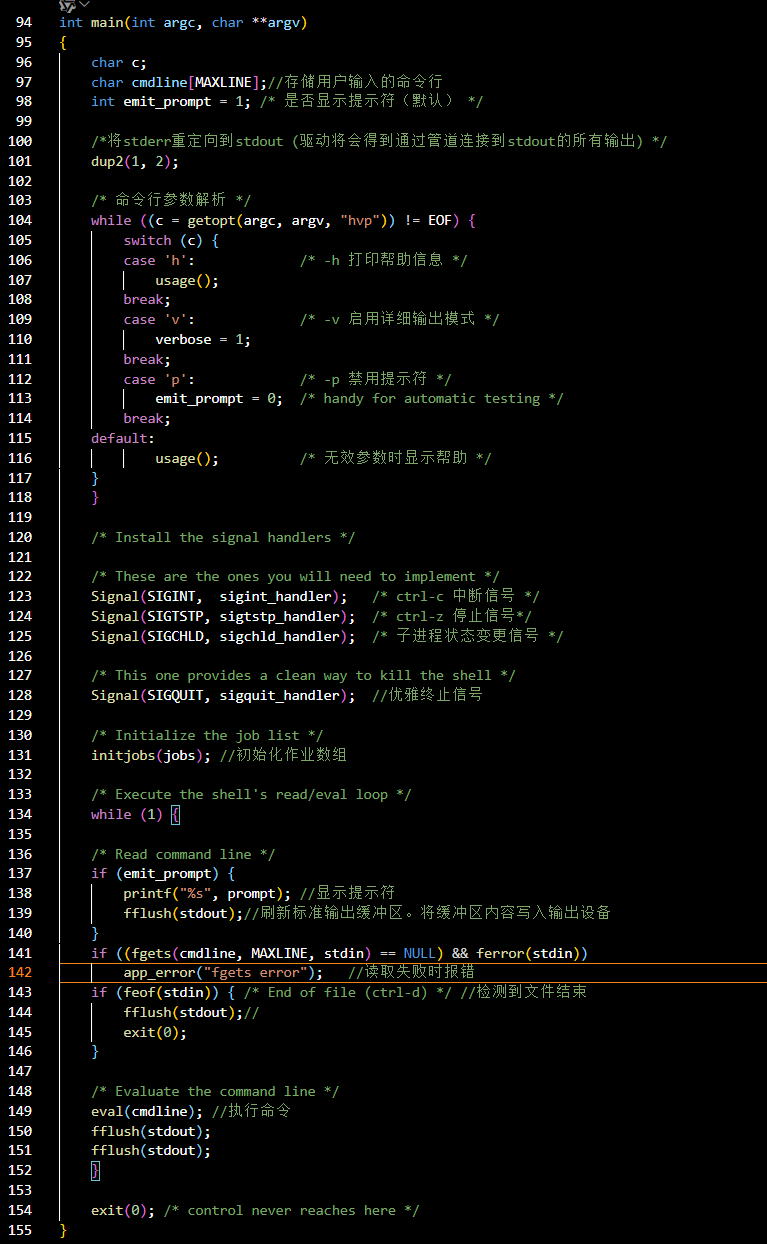This screenshot has width=767, height=1244.
Task: Click '**argv' in the main signature
Action: click(x=275, y=22)
